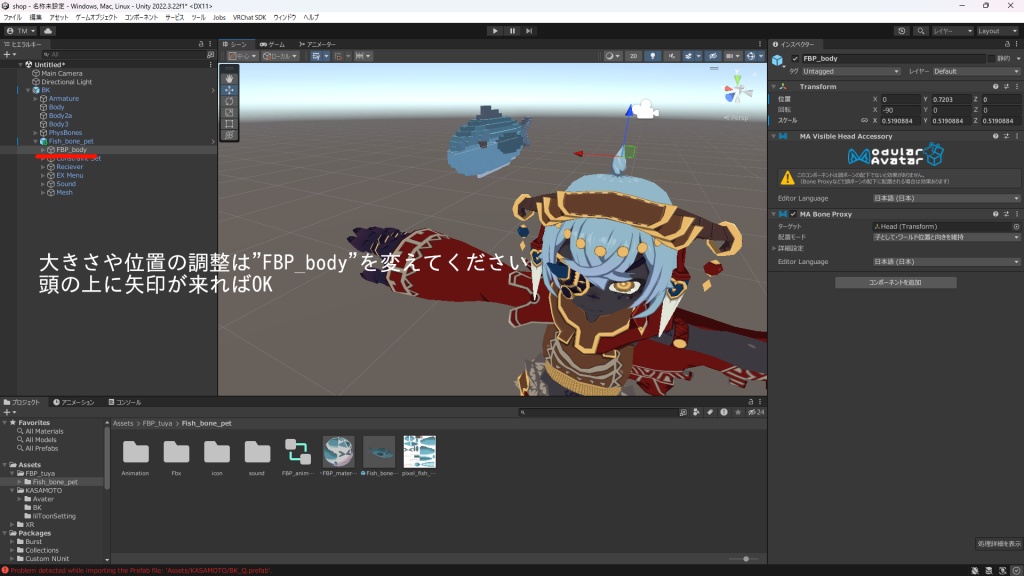Toggle MA Bone Proxy enabled checkbox

(793, 214)
